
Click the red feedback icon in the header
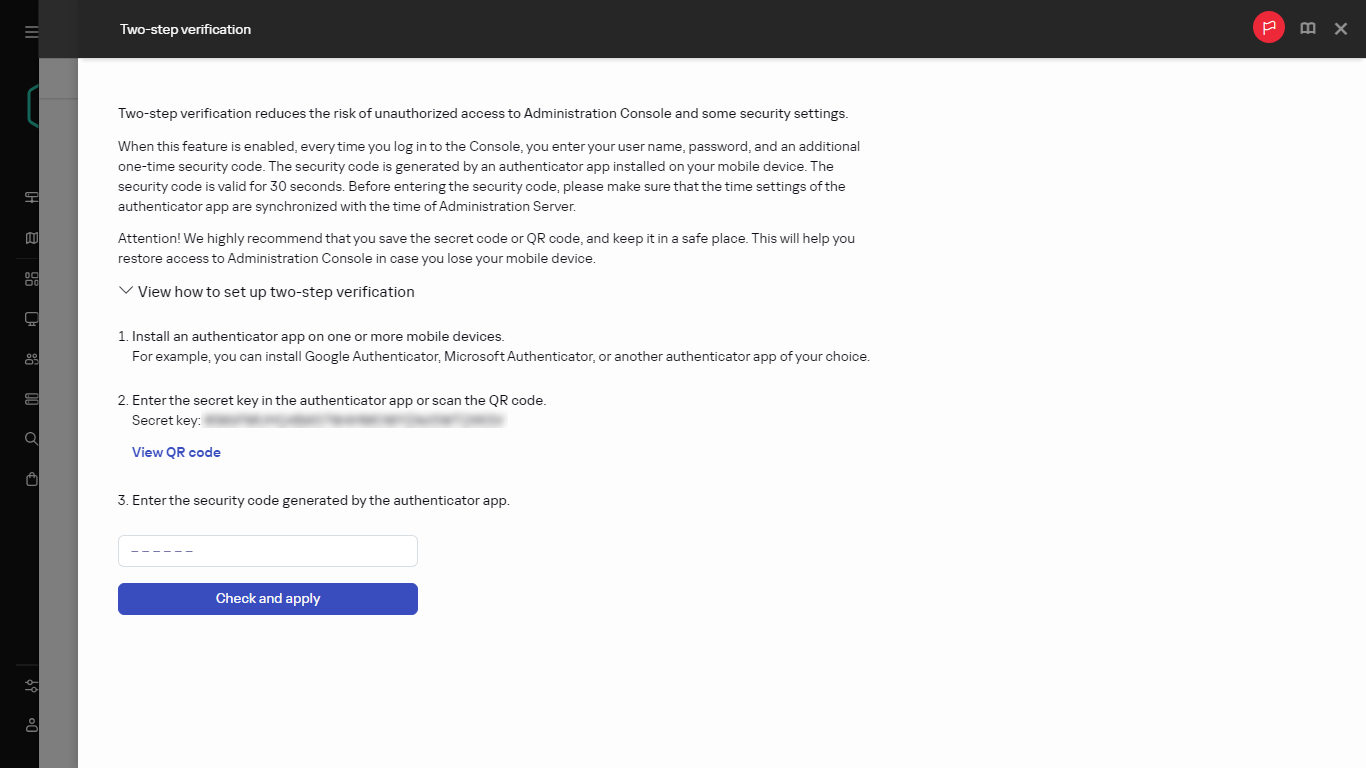tap(1268, 27)
